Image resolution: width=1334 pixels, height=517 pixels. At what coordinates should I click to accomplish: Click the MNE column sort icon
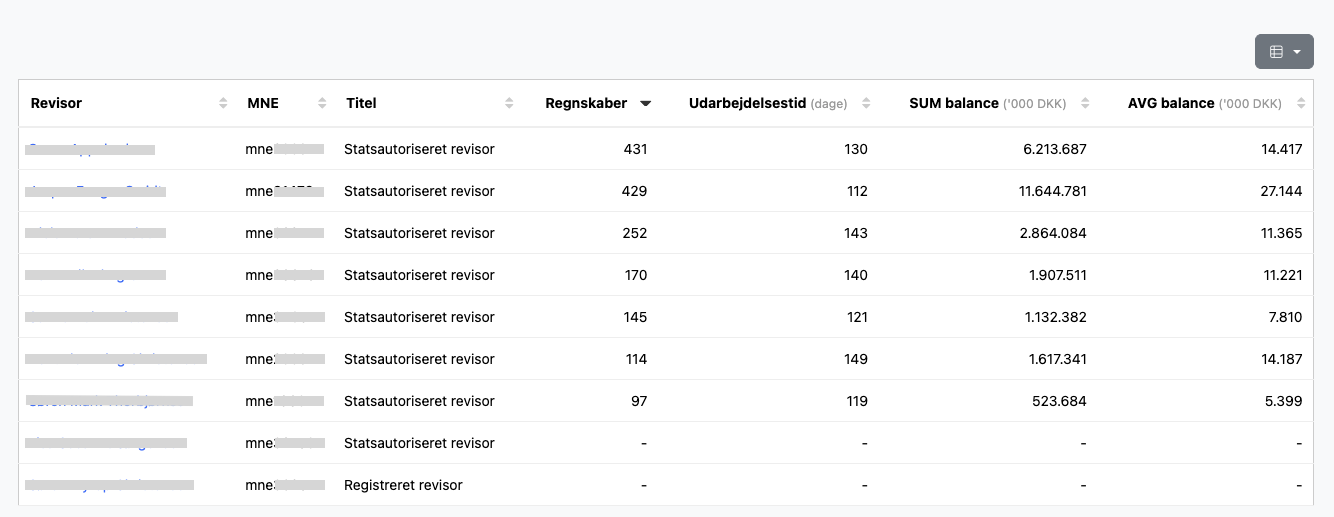point(322,103)
